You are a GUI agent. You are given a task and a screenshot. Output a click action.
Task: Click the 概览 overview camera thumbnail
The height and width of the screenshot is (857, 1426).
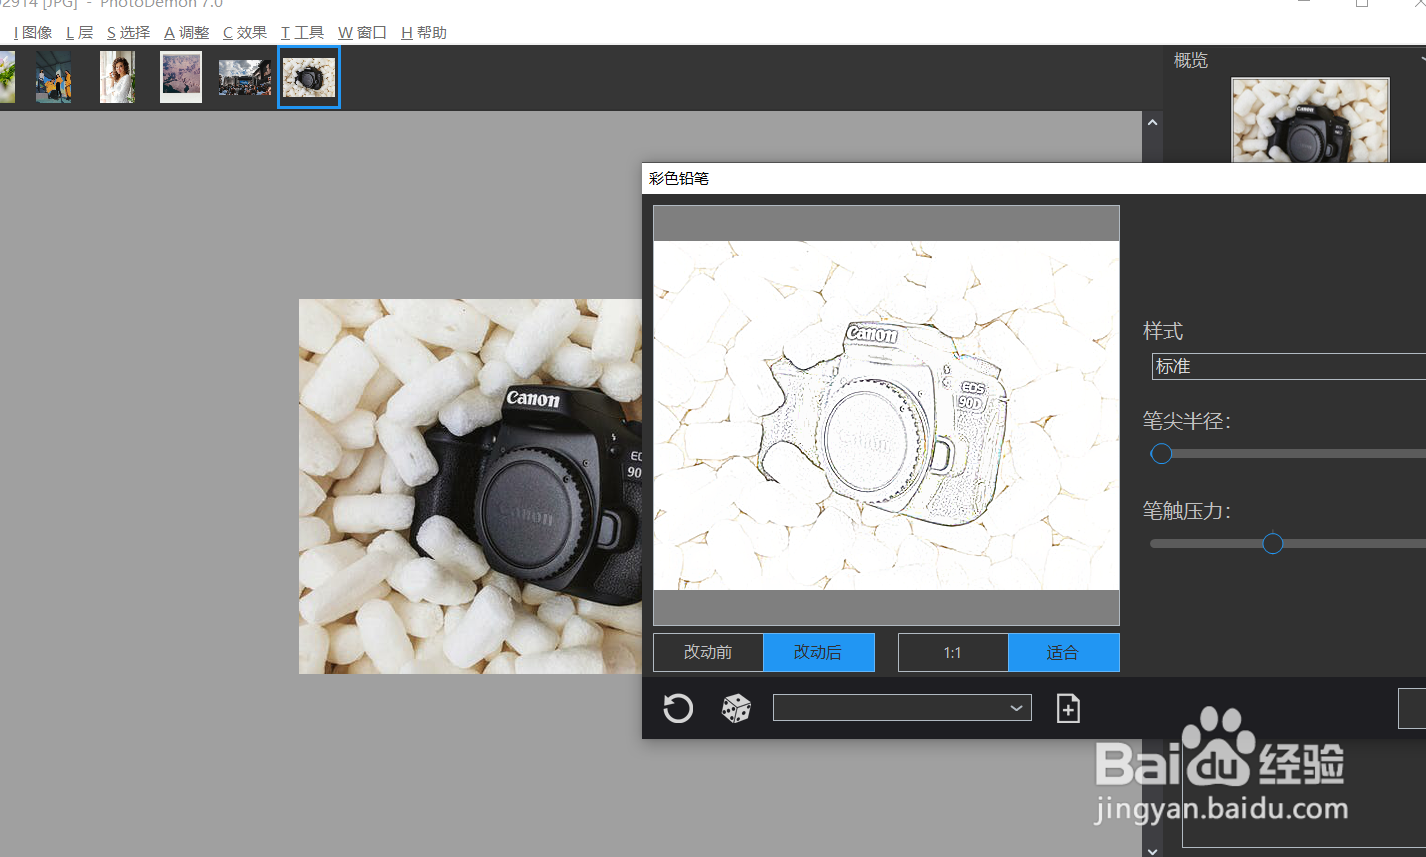[x=1310, y=120]
